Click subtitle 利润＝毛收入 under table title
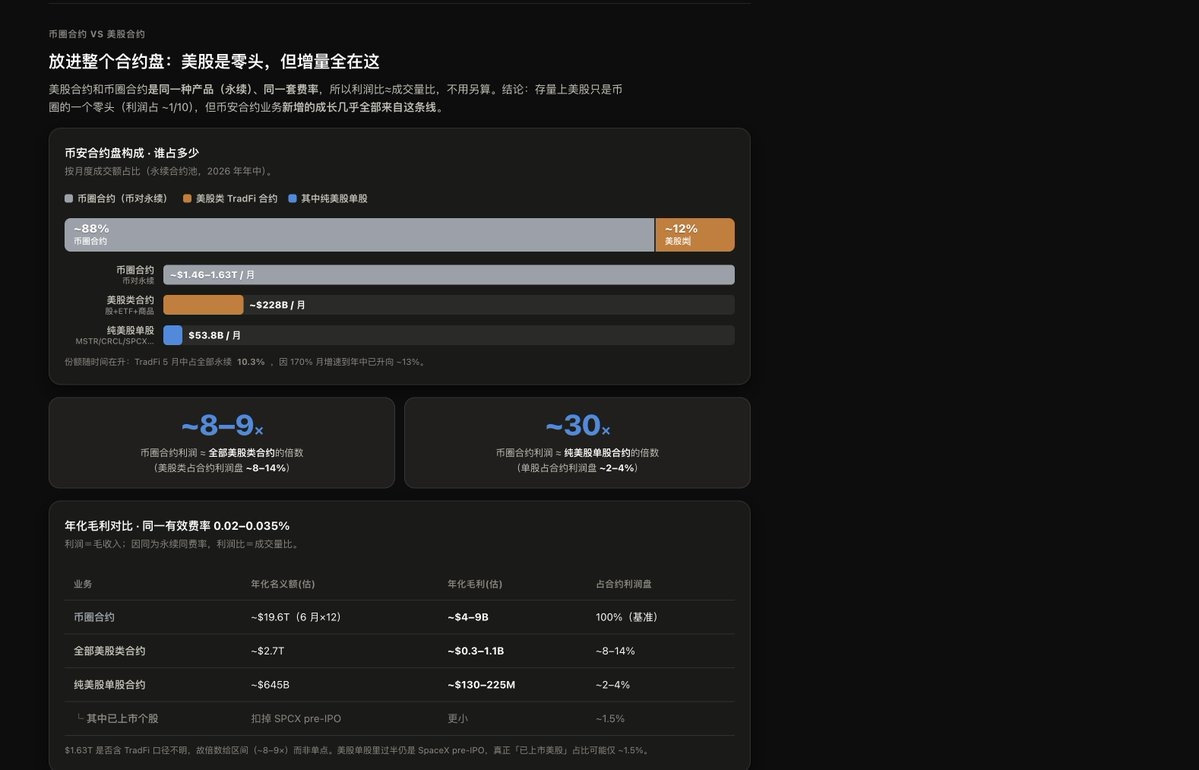 pos(183,544)
